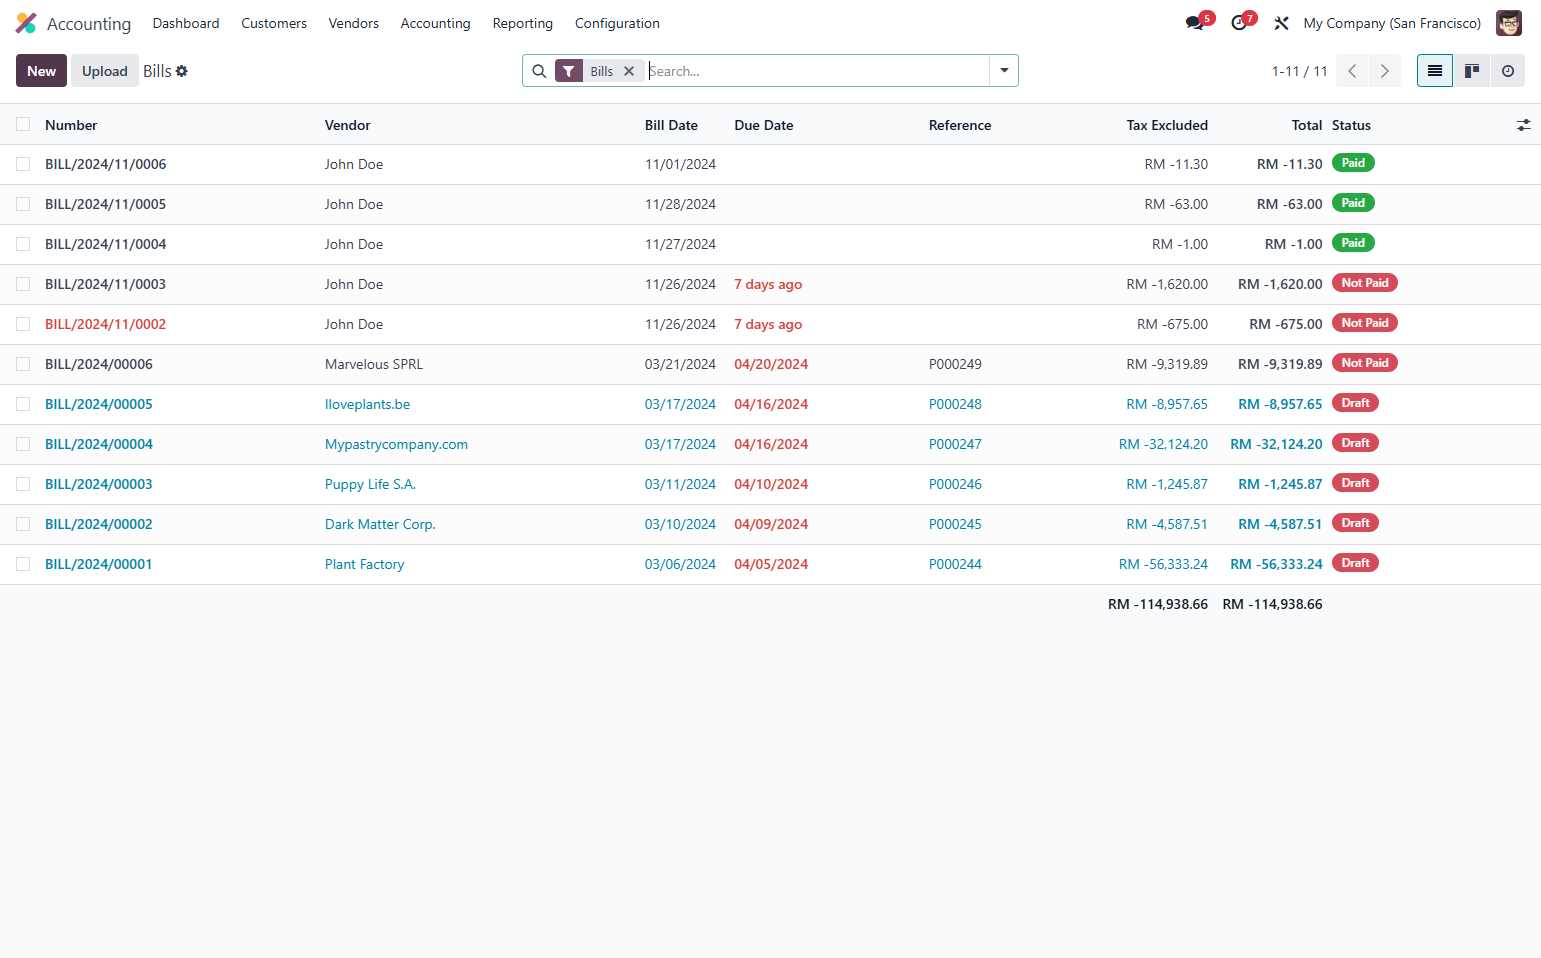Sort by Vendor column header
This screenshot has height=958, width=1541.
348,125
